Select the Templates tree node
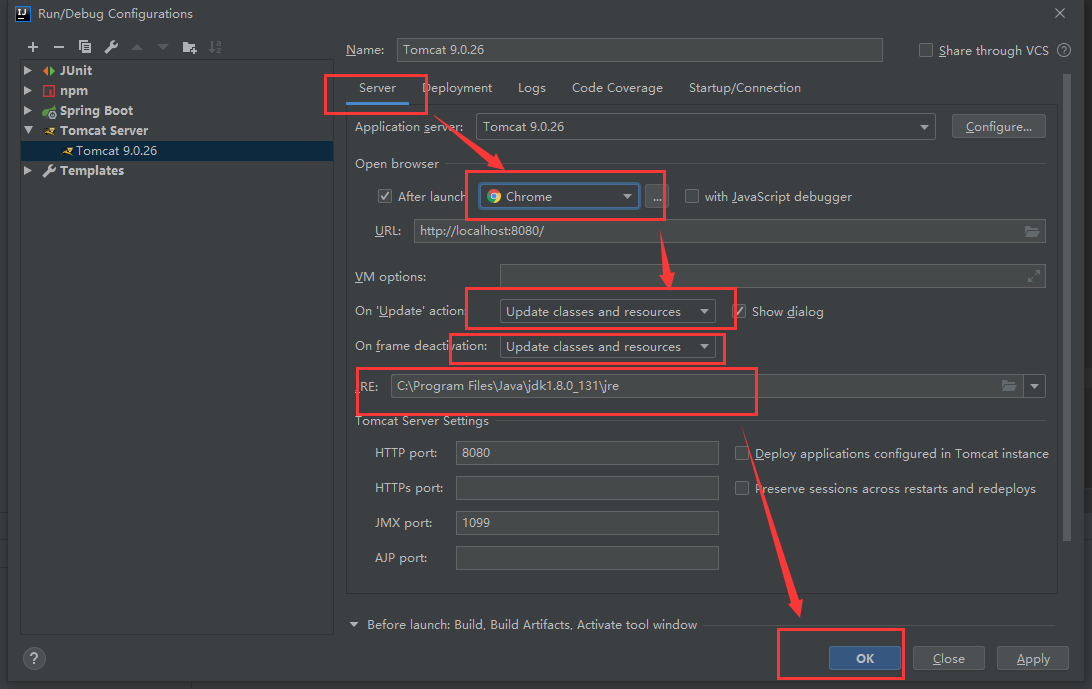Screen dimensions: 1092x689 [x=91, y=171]
